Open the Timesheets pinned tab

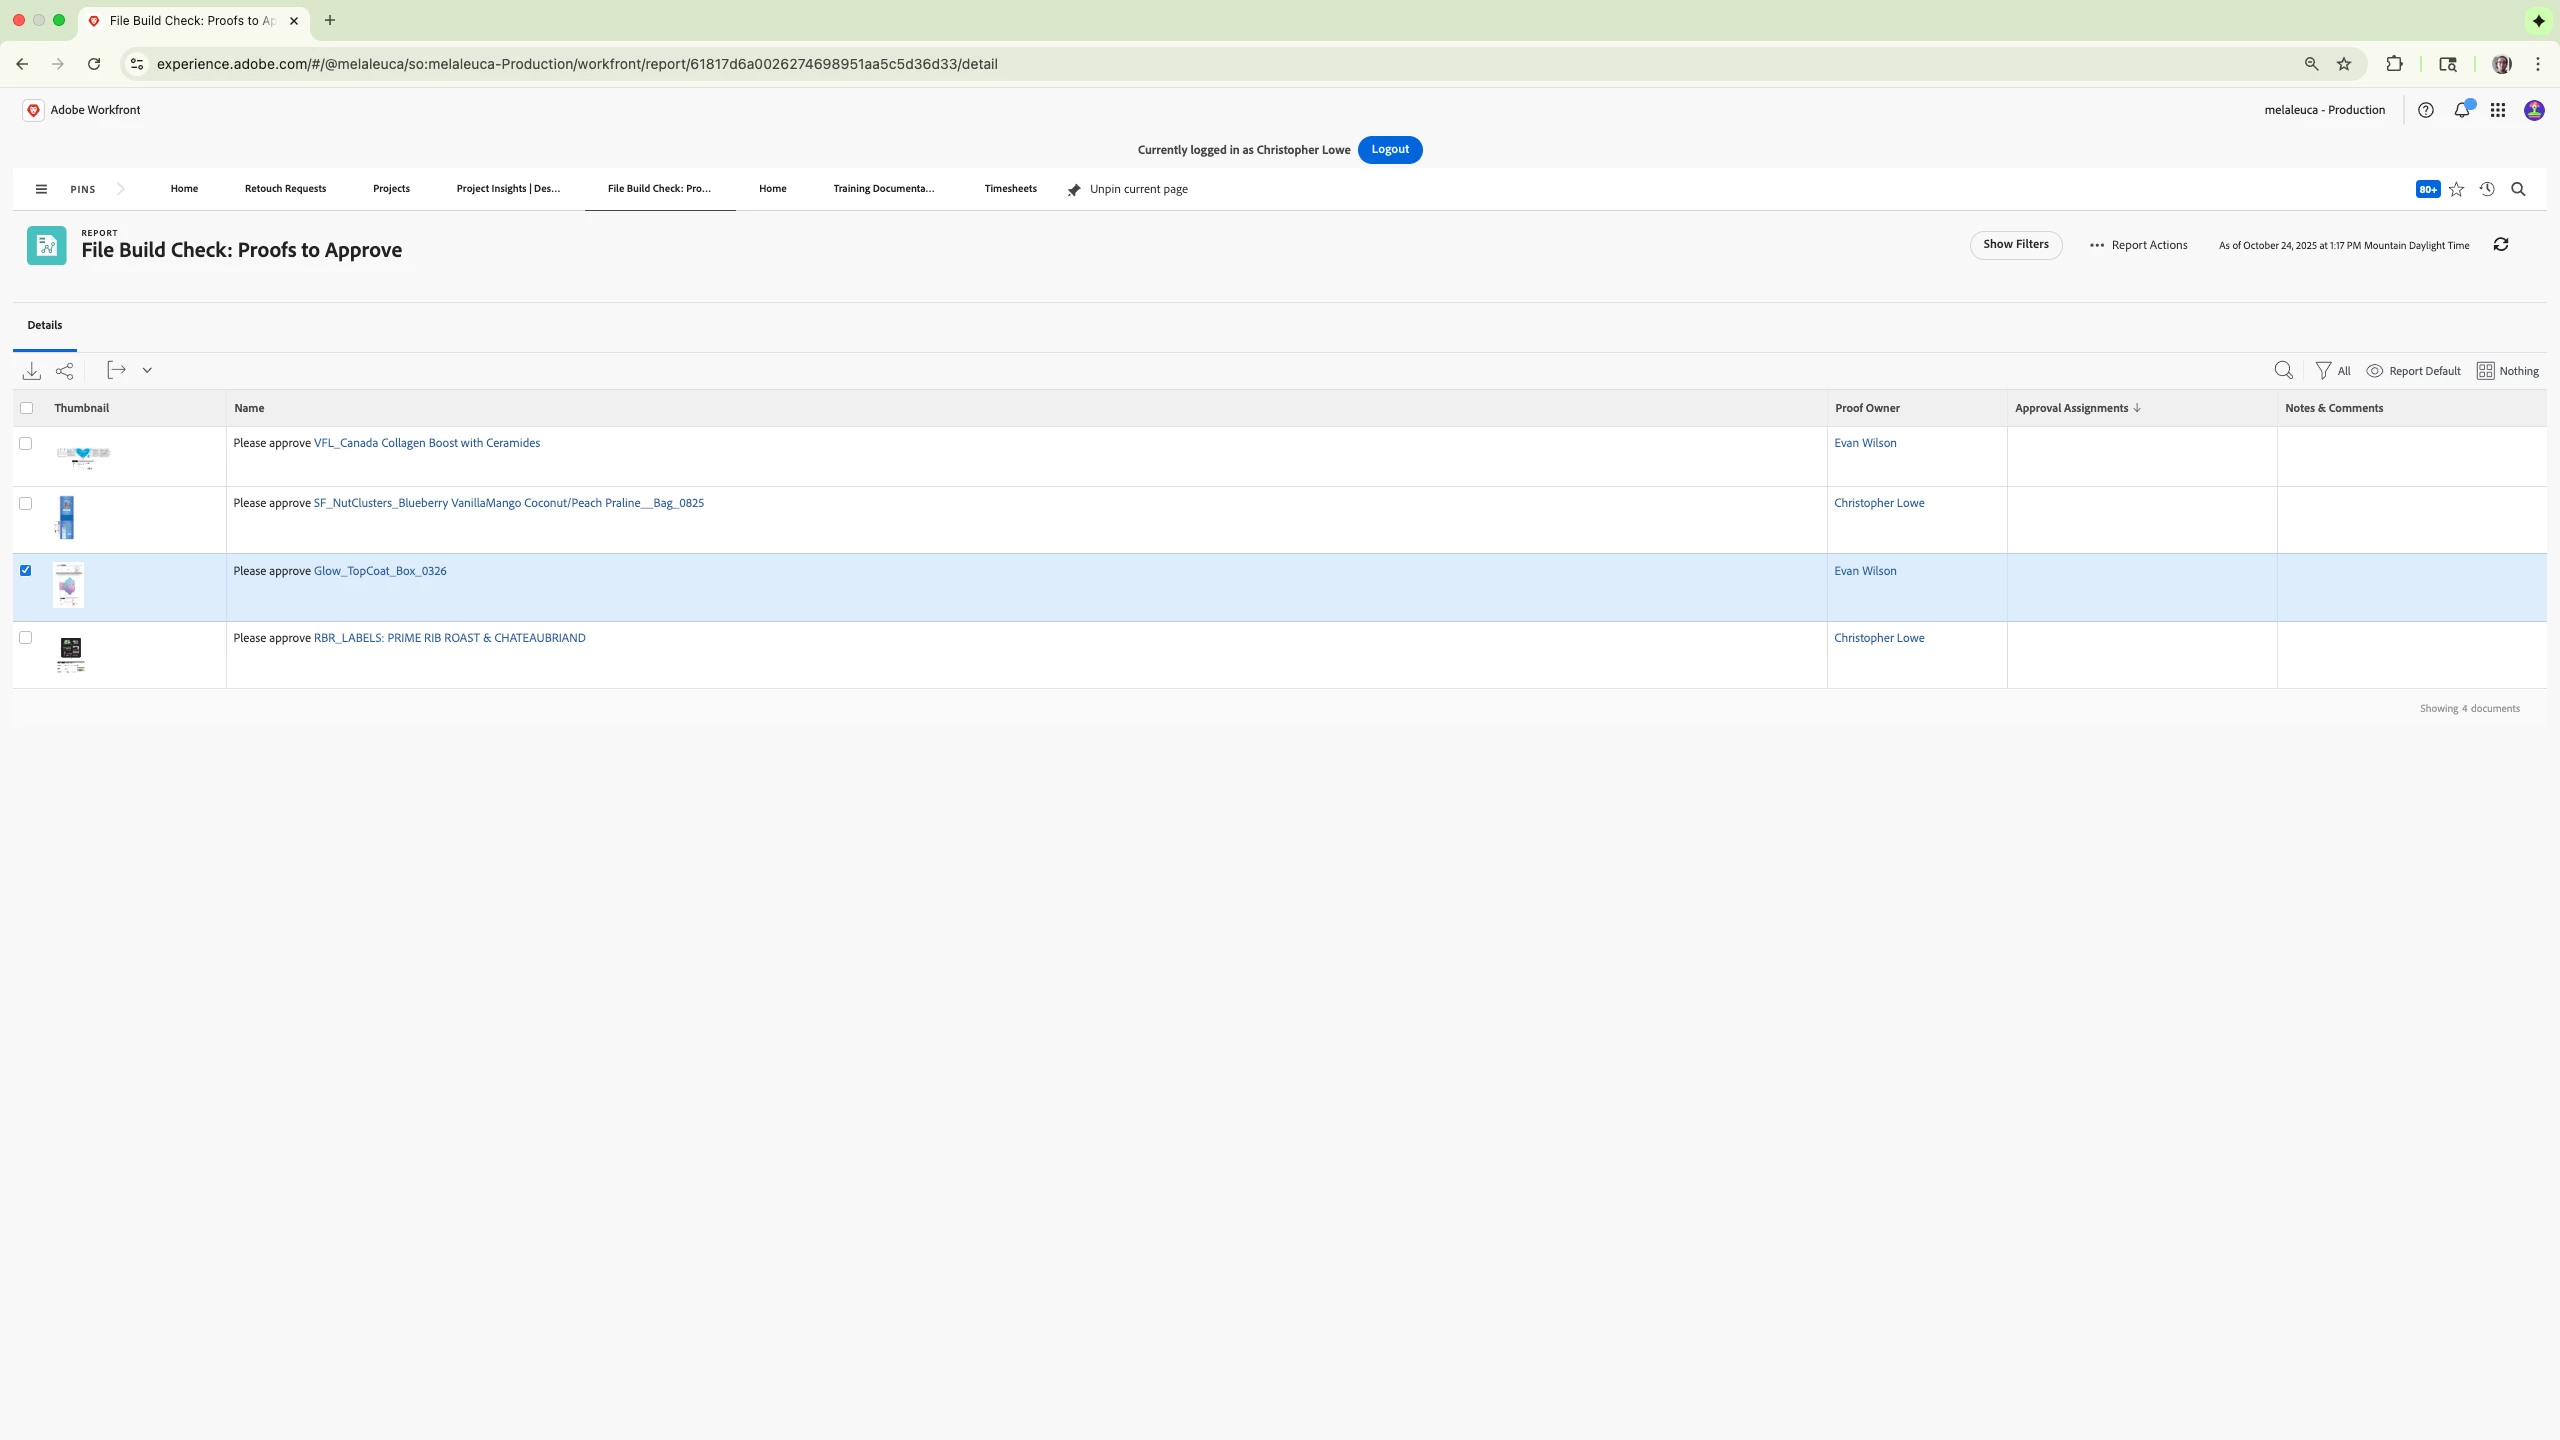[x=1010, y=189]
